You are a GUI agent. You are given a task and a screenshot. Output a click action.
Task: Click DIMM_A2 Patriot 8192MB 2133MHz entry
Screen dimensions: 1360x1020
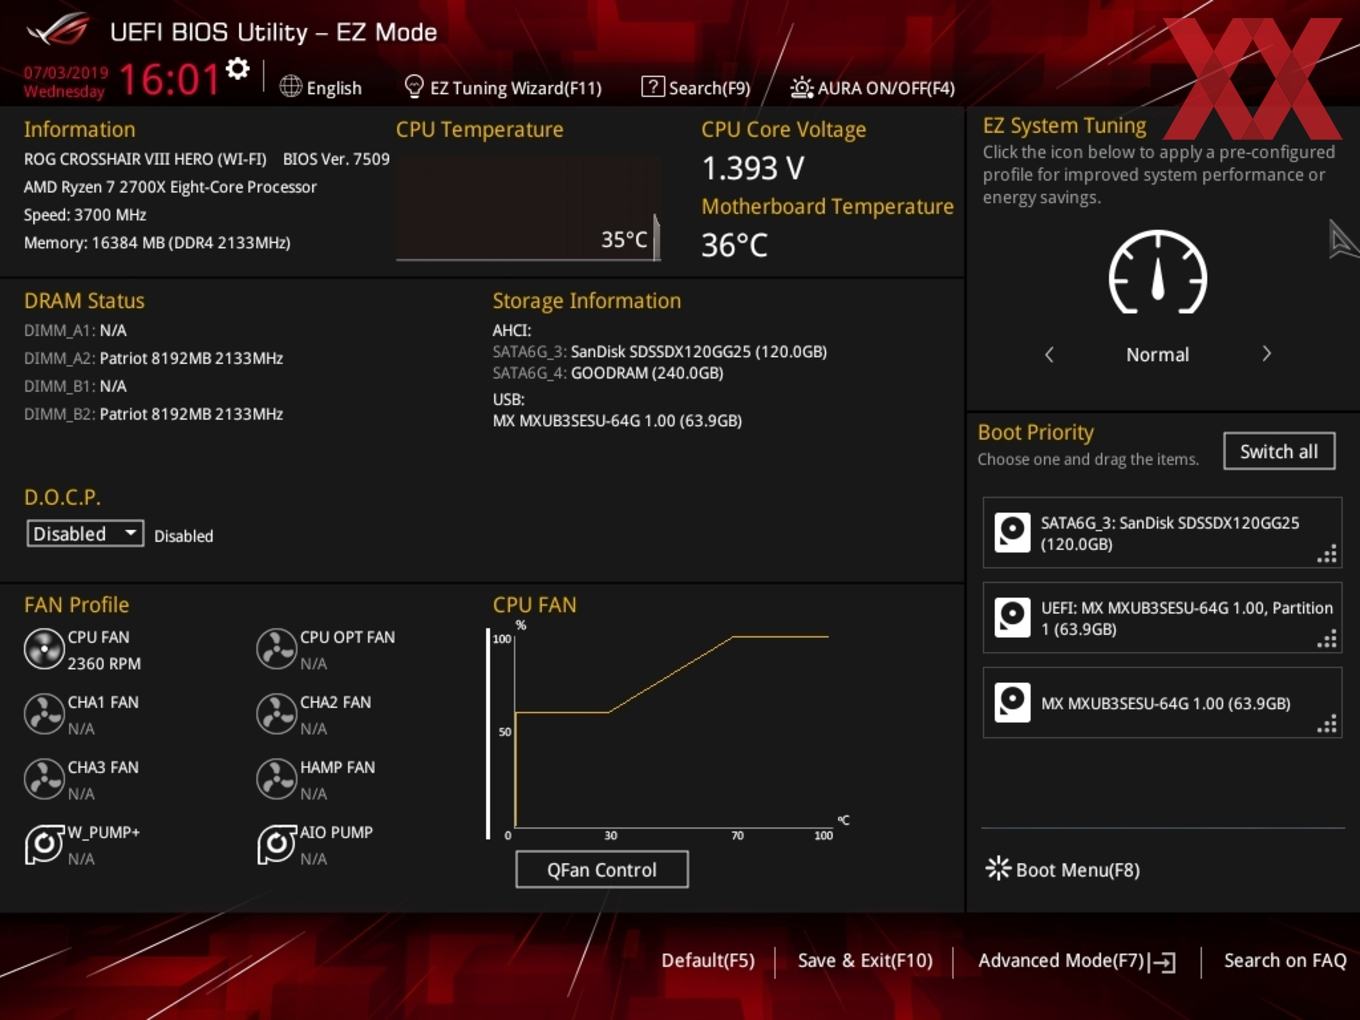pos(153,358)
